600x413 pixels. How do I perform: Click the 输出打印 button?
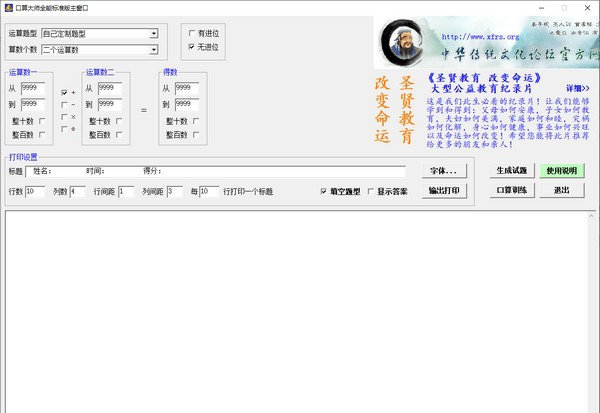444,191
